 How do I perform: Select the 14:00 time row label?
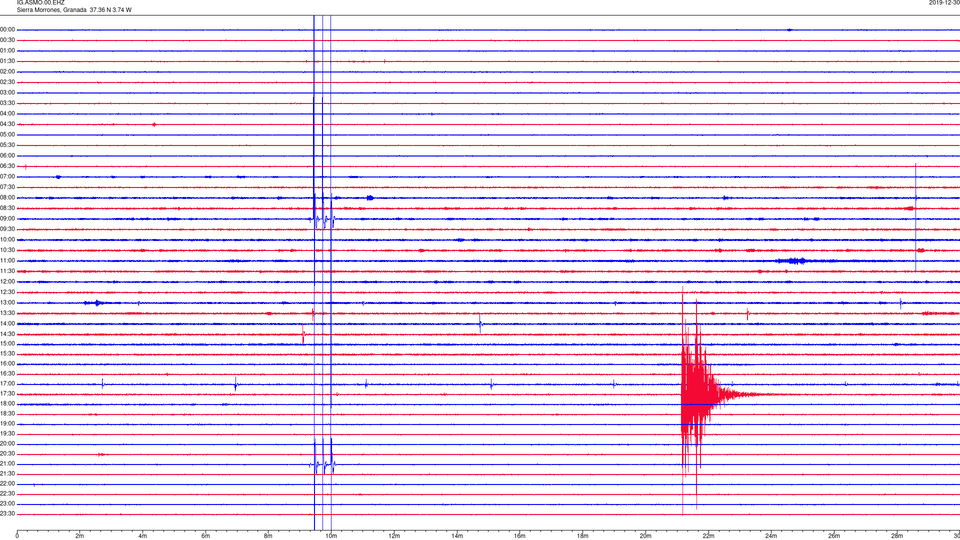pos(7,323)
